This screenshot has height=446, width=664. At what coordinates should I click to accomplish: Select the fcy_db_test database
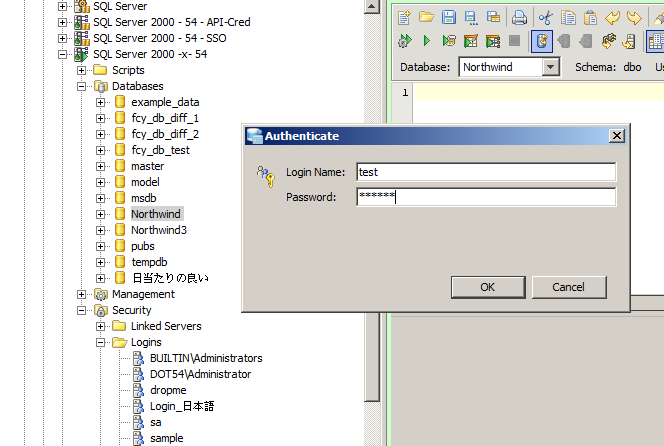coord(160,150)
